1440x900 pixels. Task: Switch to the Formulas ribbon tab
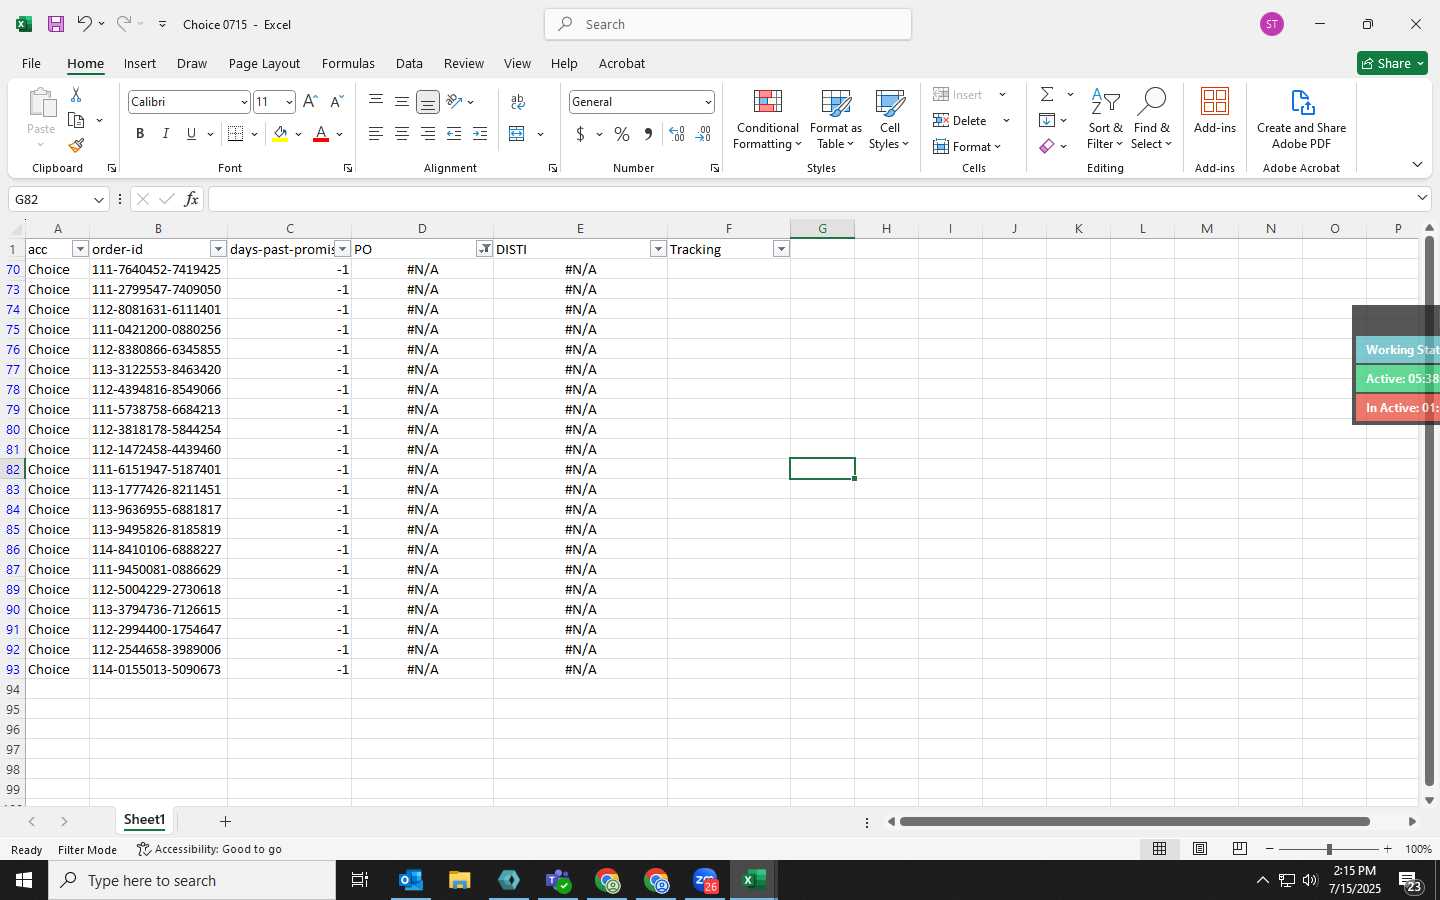pos(348,63)
